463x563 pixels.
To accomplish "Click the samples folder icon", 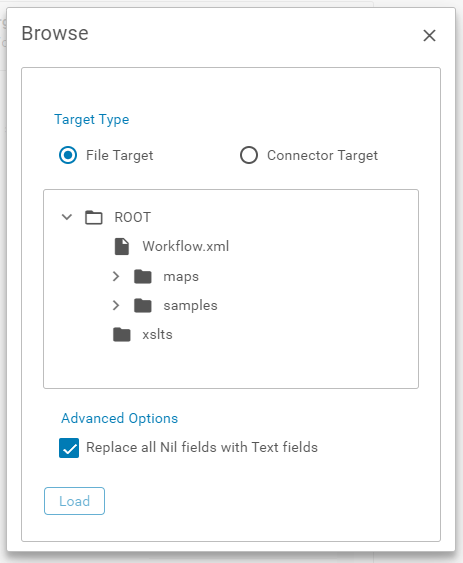I will pyautogui.click(x=143, y=306).
